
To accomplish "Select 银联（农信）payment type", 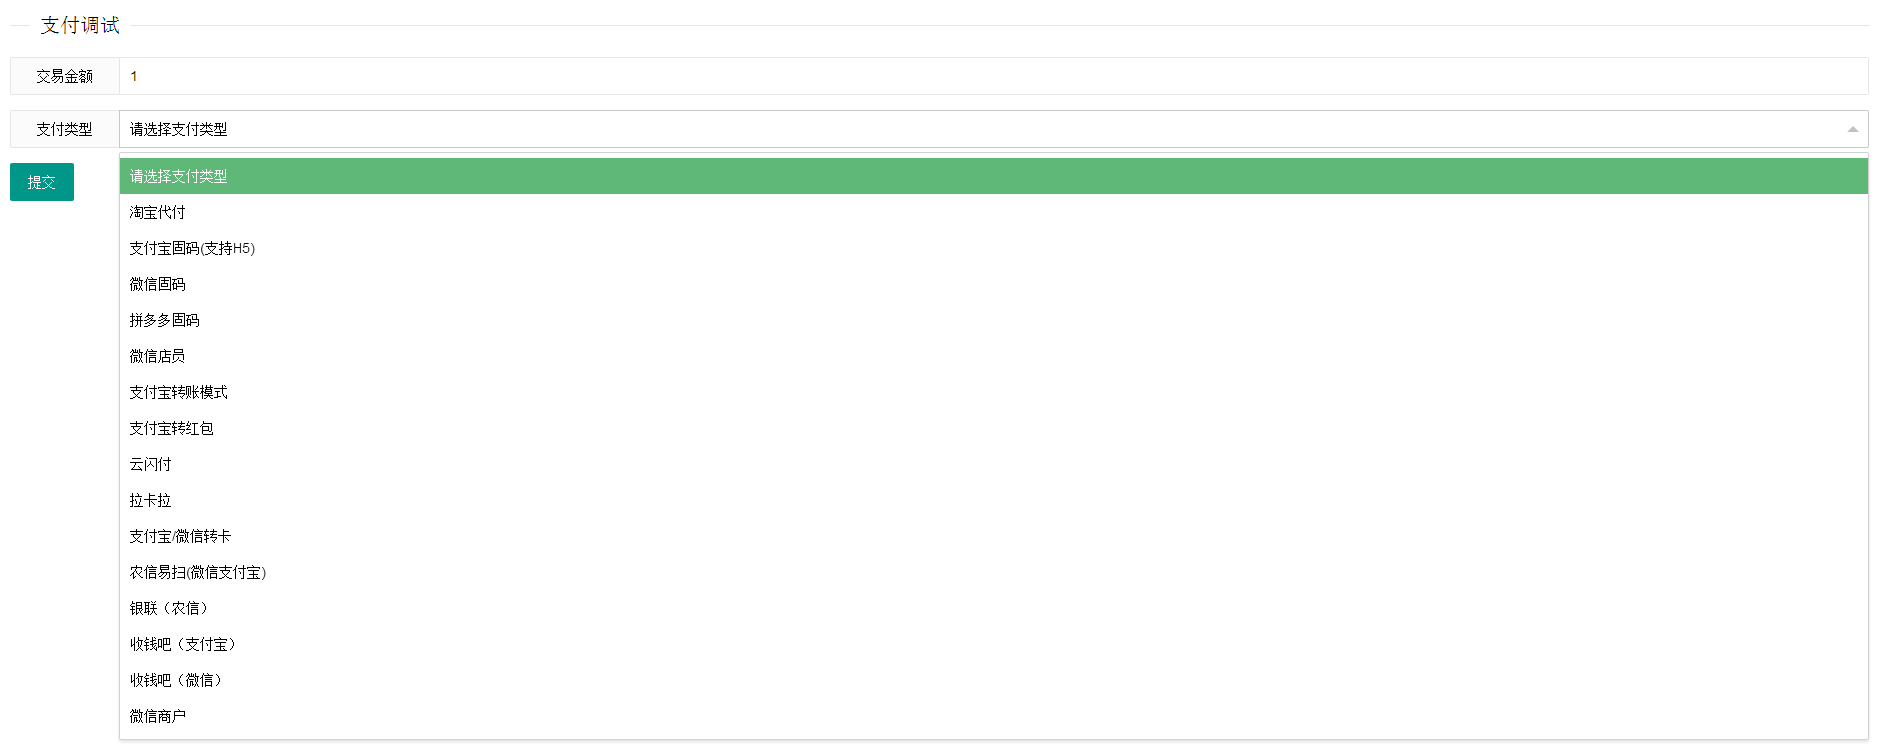I will pos(169,608).
